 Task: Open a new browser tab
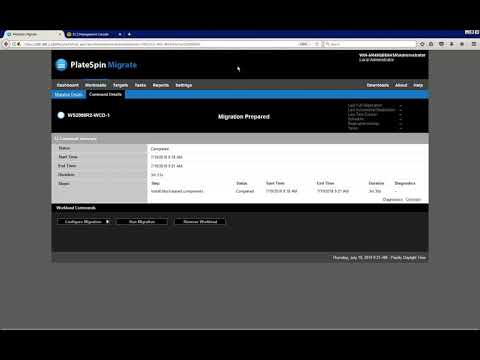(x=129, y=34)
